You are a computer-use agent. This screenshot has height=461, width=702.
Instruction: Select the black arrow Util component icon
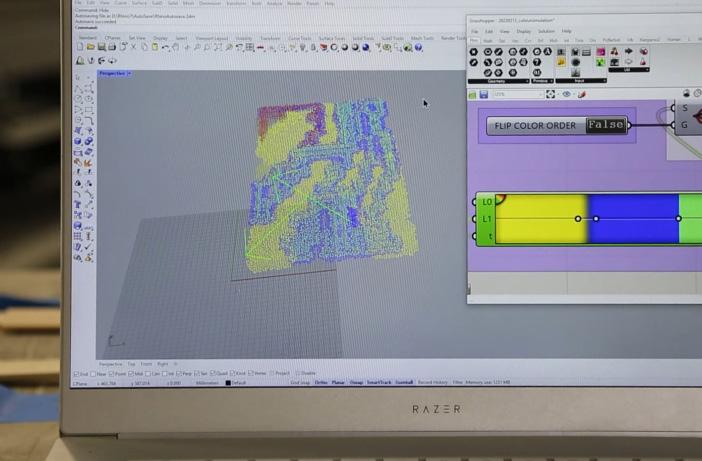(629, 51)
